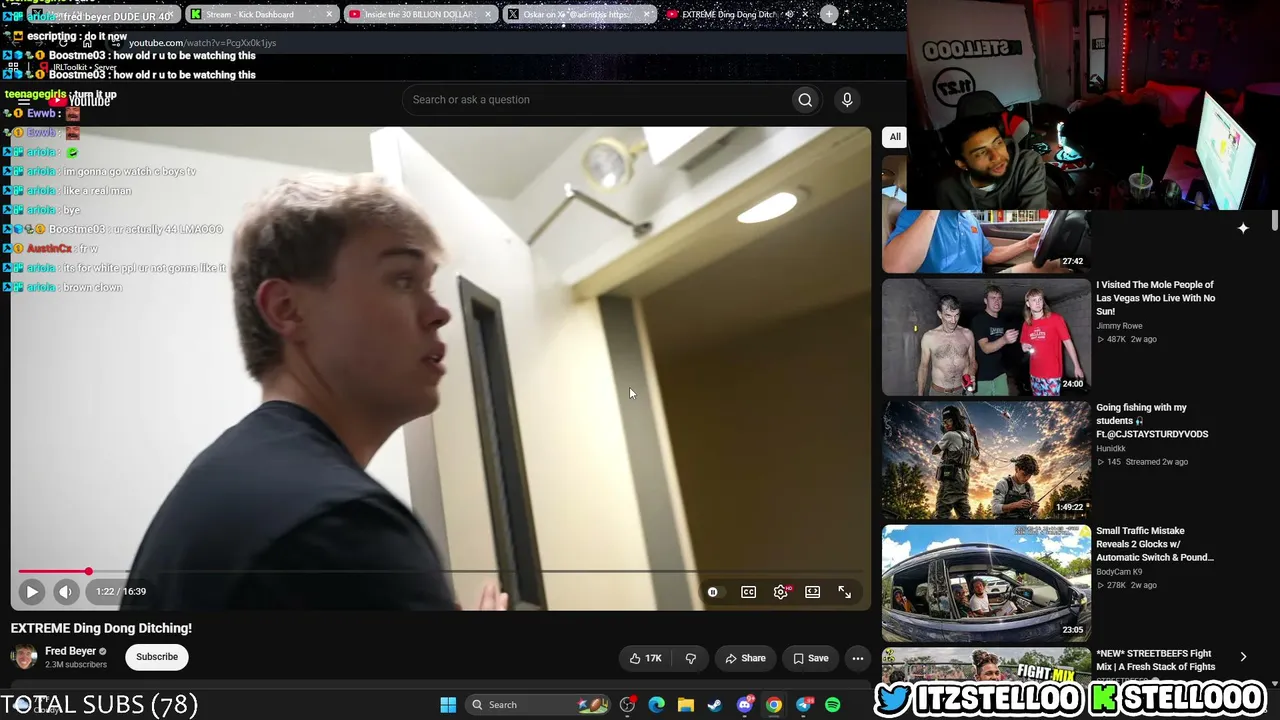Focus the YouTube search box

(595, 100)
